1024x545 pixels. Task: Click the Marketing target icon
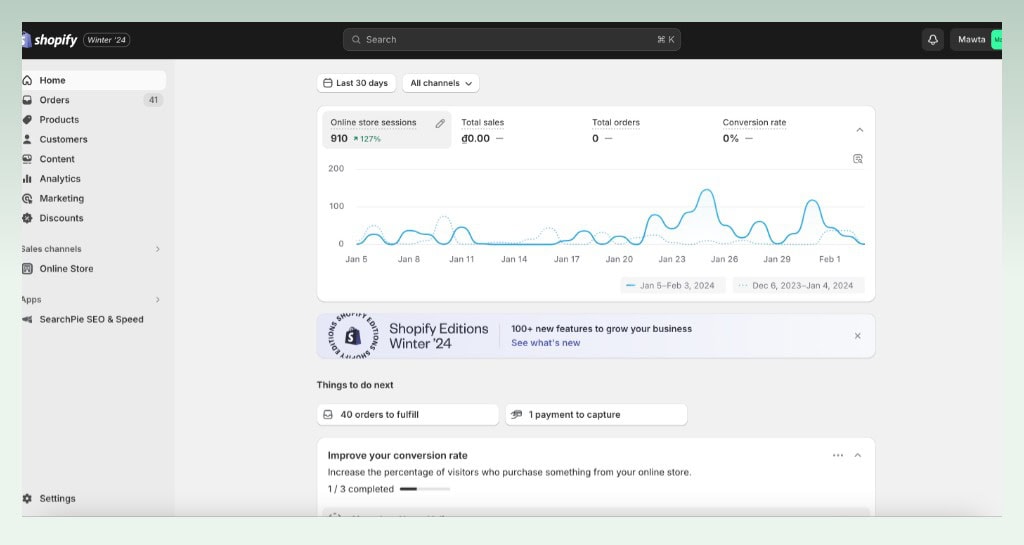tap(27, 198)
